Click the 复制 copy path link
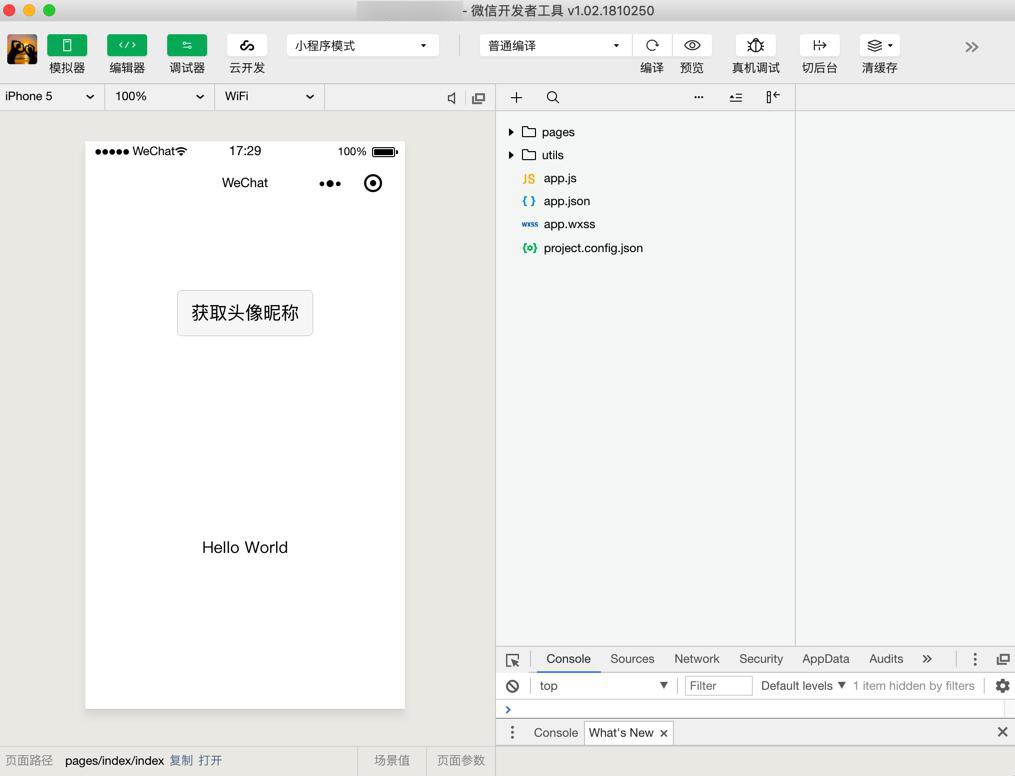Screen dimensions: 1015x776 tap(181, 760)
